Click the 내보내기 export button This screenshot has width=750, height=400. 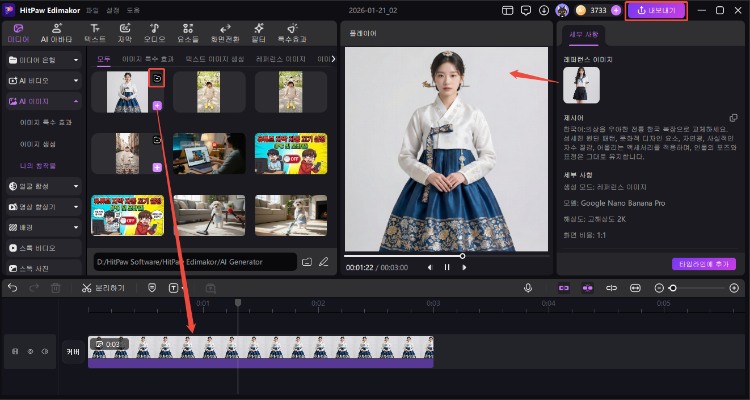pyautogui.click(x=656, y=10)
